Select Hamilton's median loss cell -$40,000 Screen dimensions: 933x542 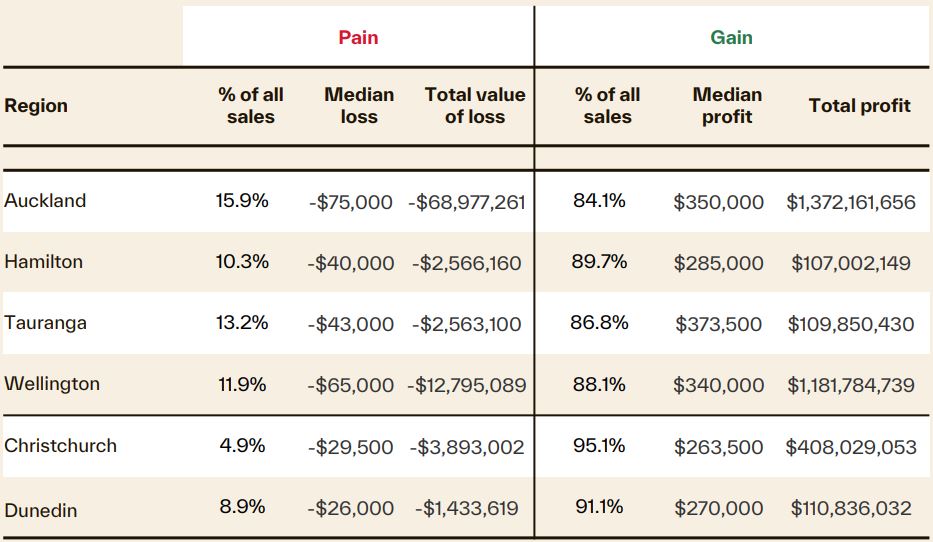pos(351,264)
